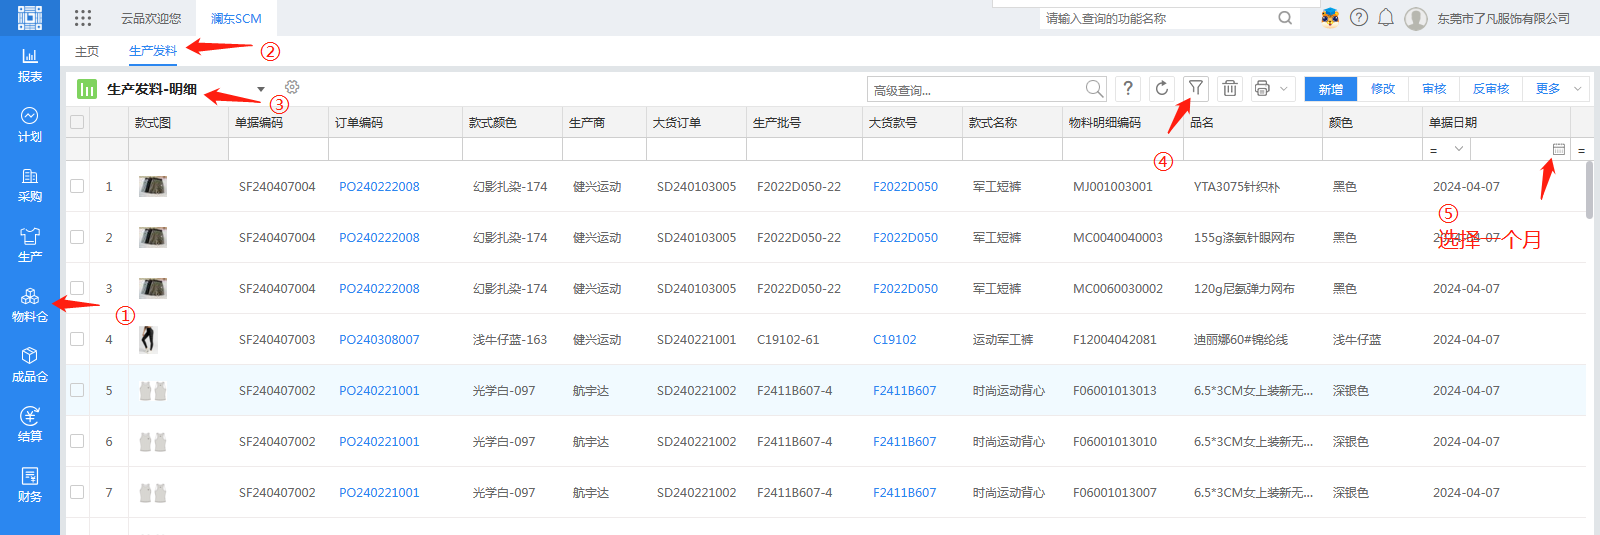
Task: Switch to the 主页 tab
Action: click(87, 51)
